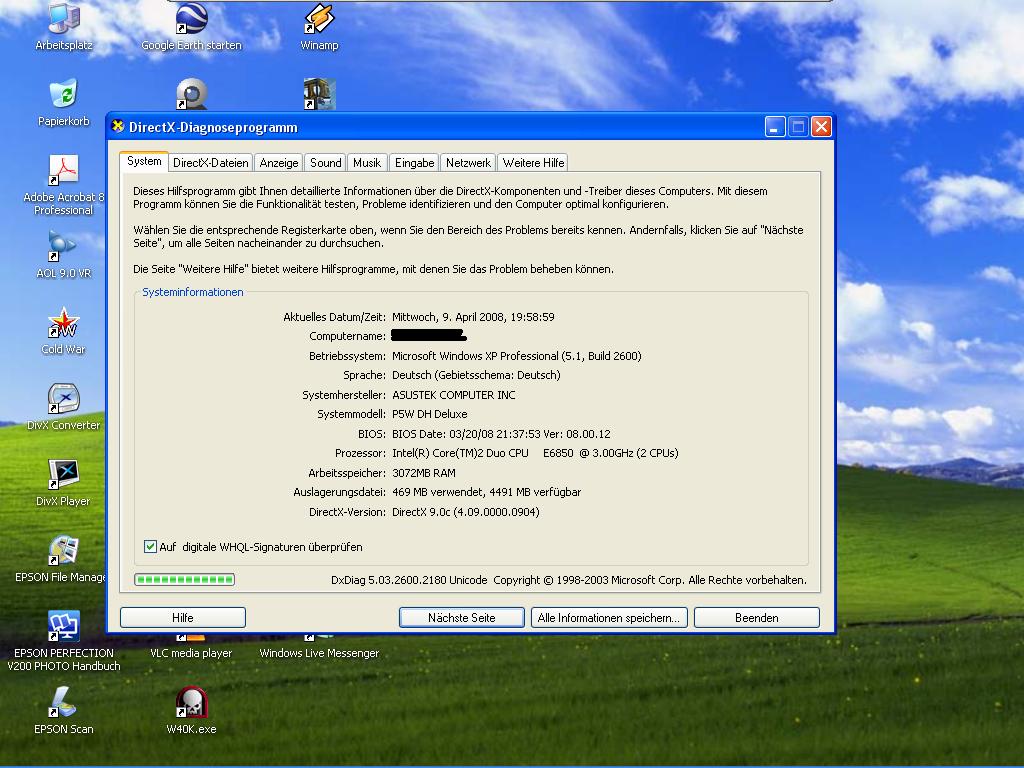Click the date value Mittwoch, 9. April 2008
This screenshot has height=768, width=1024.
click(473, 317)
